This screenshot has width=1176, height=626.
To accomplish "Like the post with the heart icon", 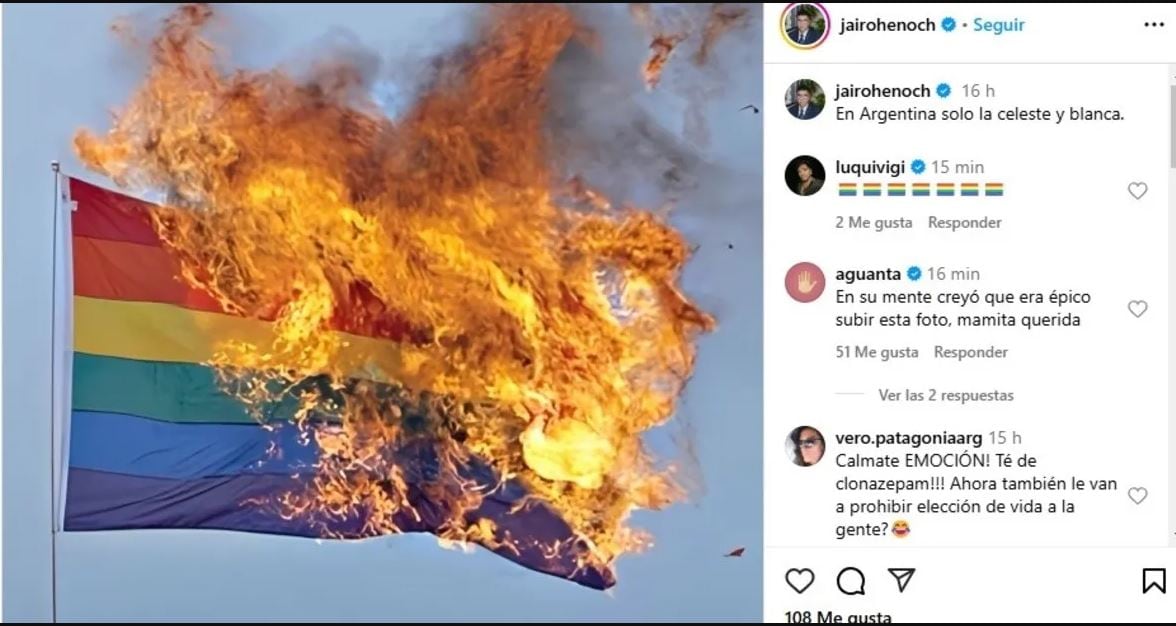I will click(x=800, y=581).
